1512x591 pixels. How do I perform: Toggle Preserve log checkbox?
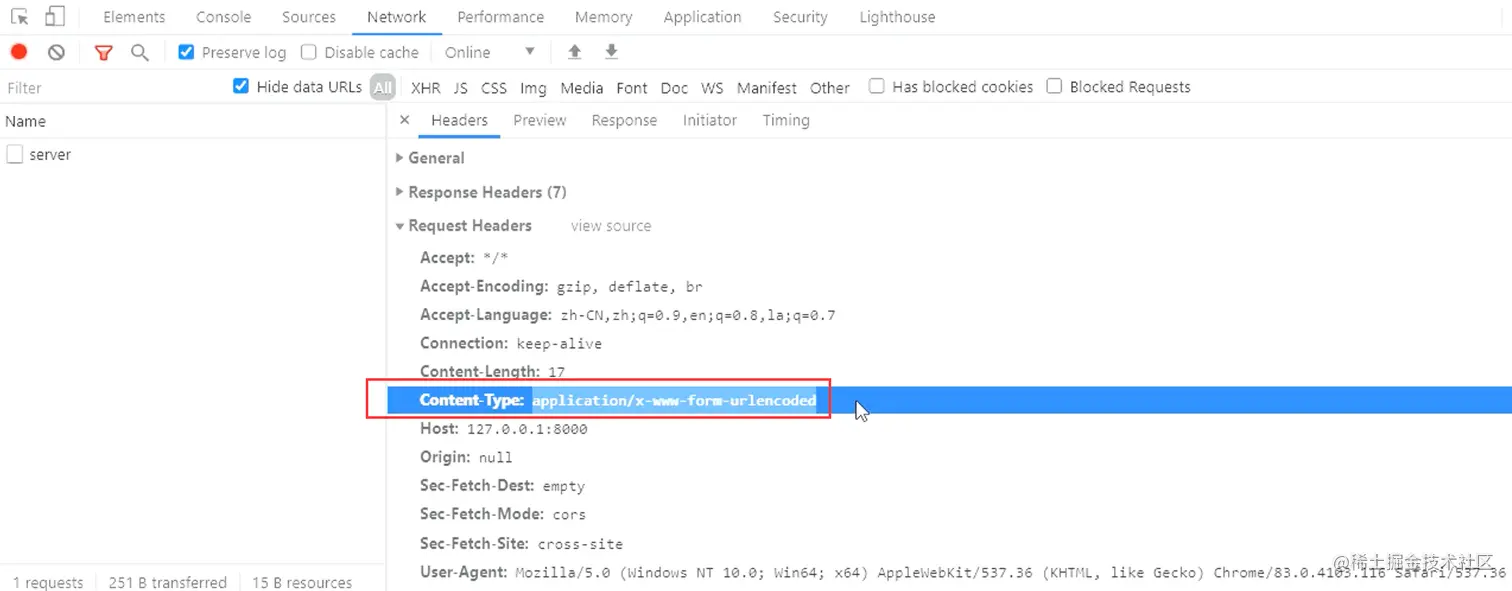(x=186, y=52)
